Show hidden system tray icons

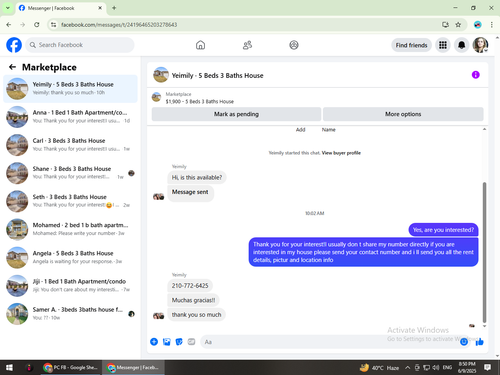point(407,367)
